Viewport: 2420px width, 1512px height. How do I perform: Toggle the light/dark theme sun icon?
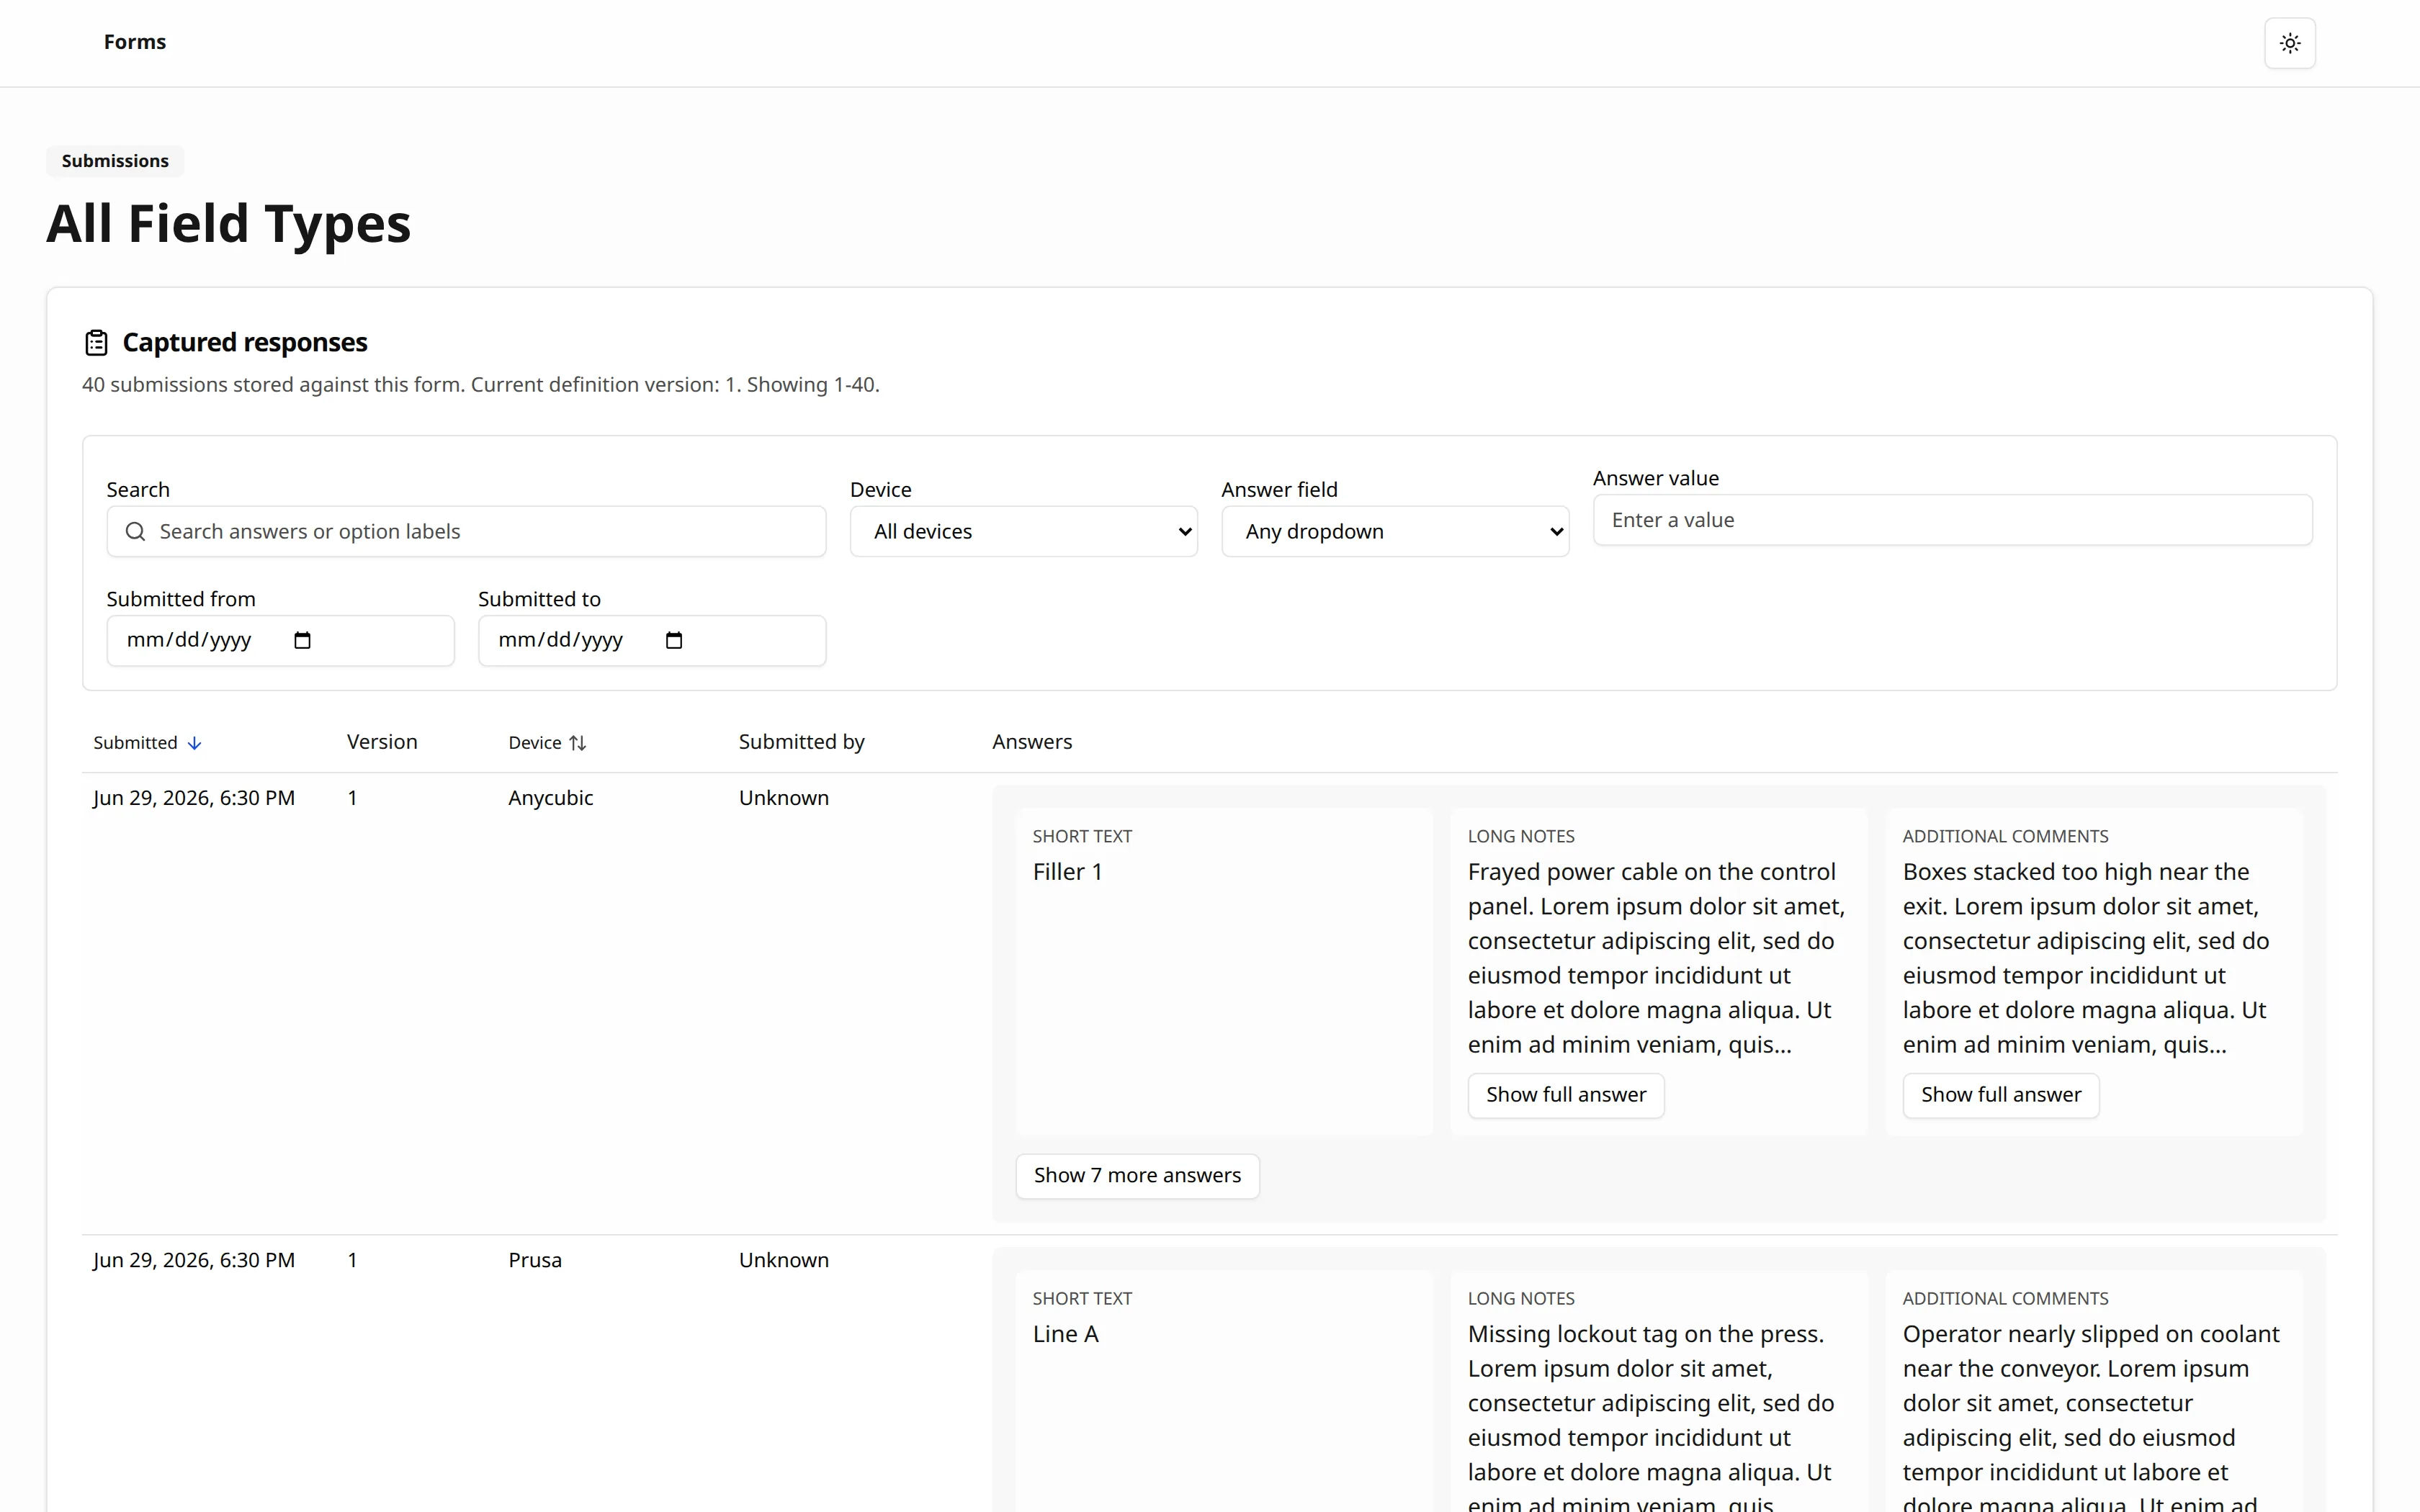(2289, 43)
